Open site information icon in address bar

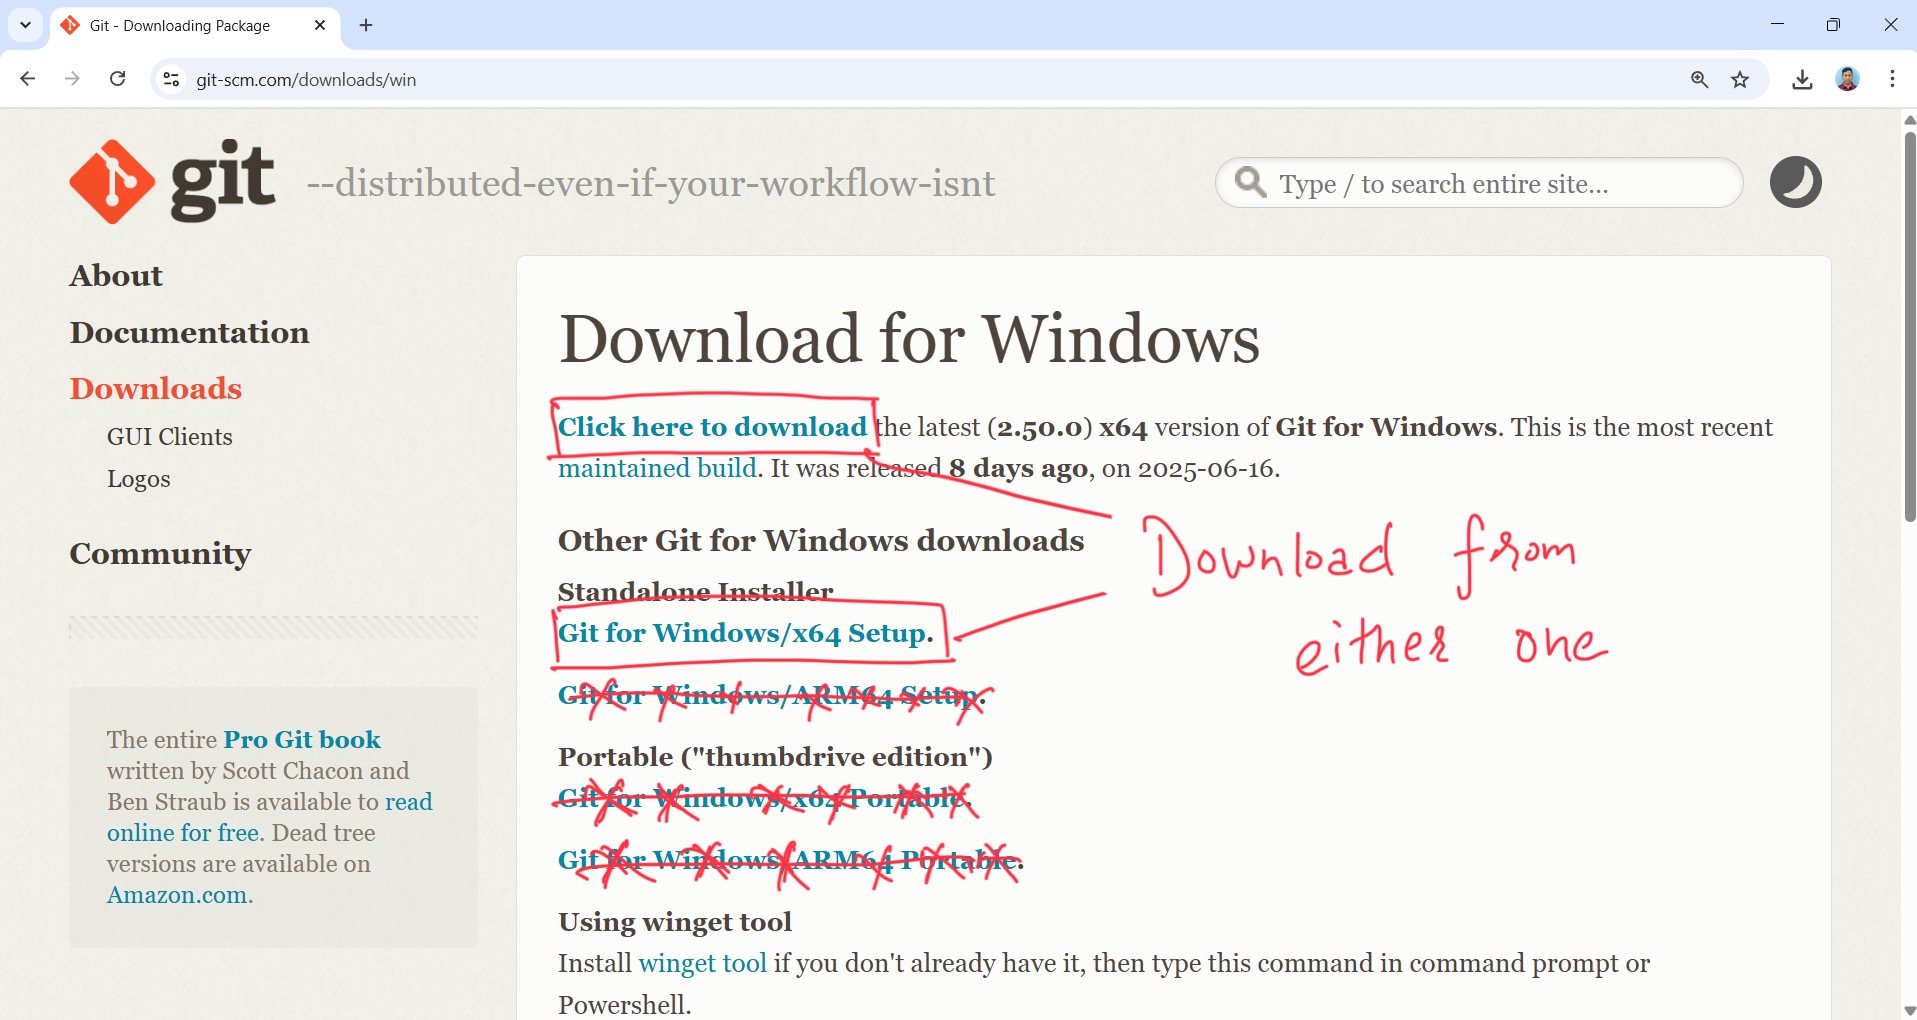171,79
